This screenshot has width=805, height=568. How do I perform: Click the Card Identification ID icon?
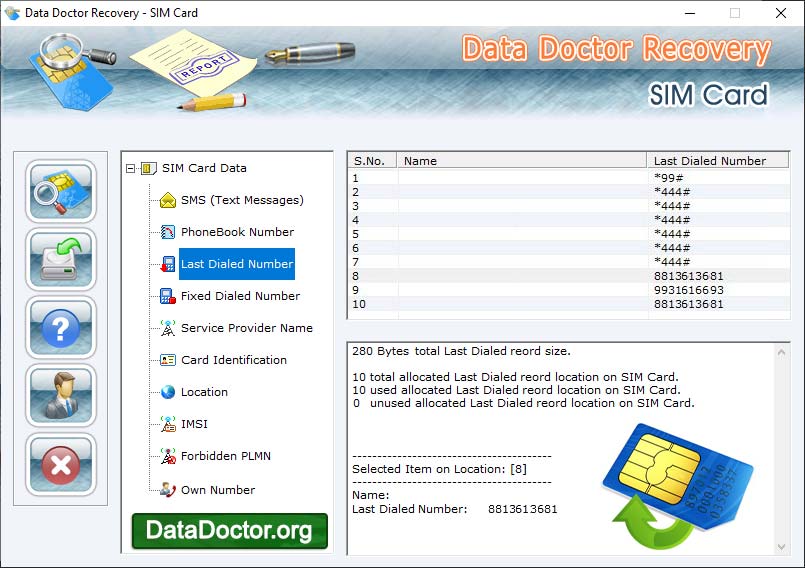point(167,360)
